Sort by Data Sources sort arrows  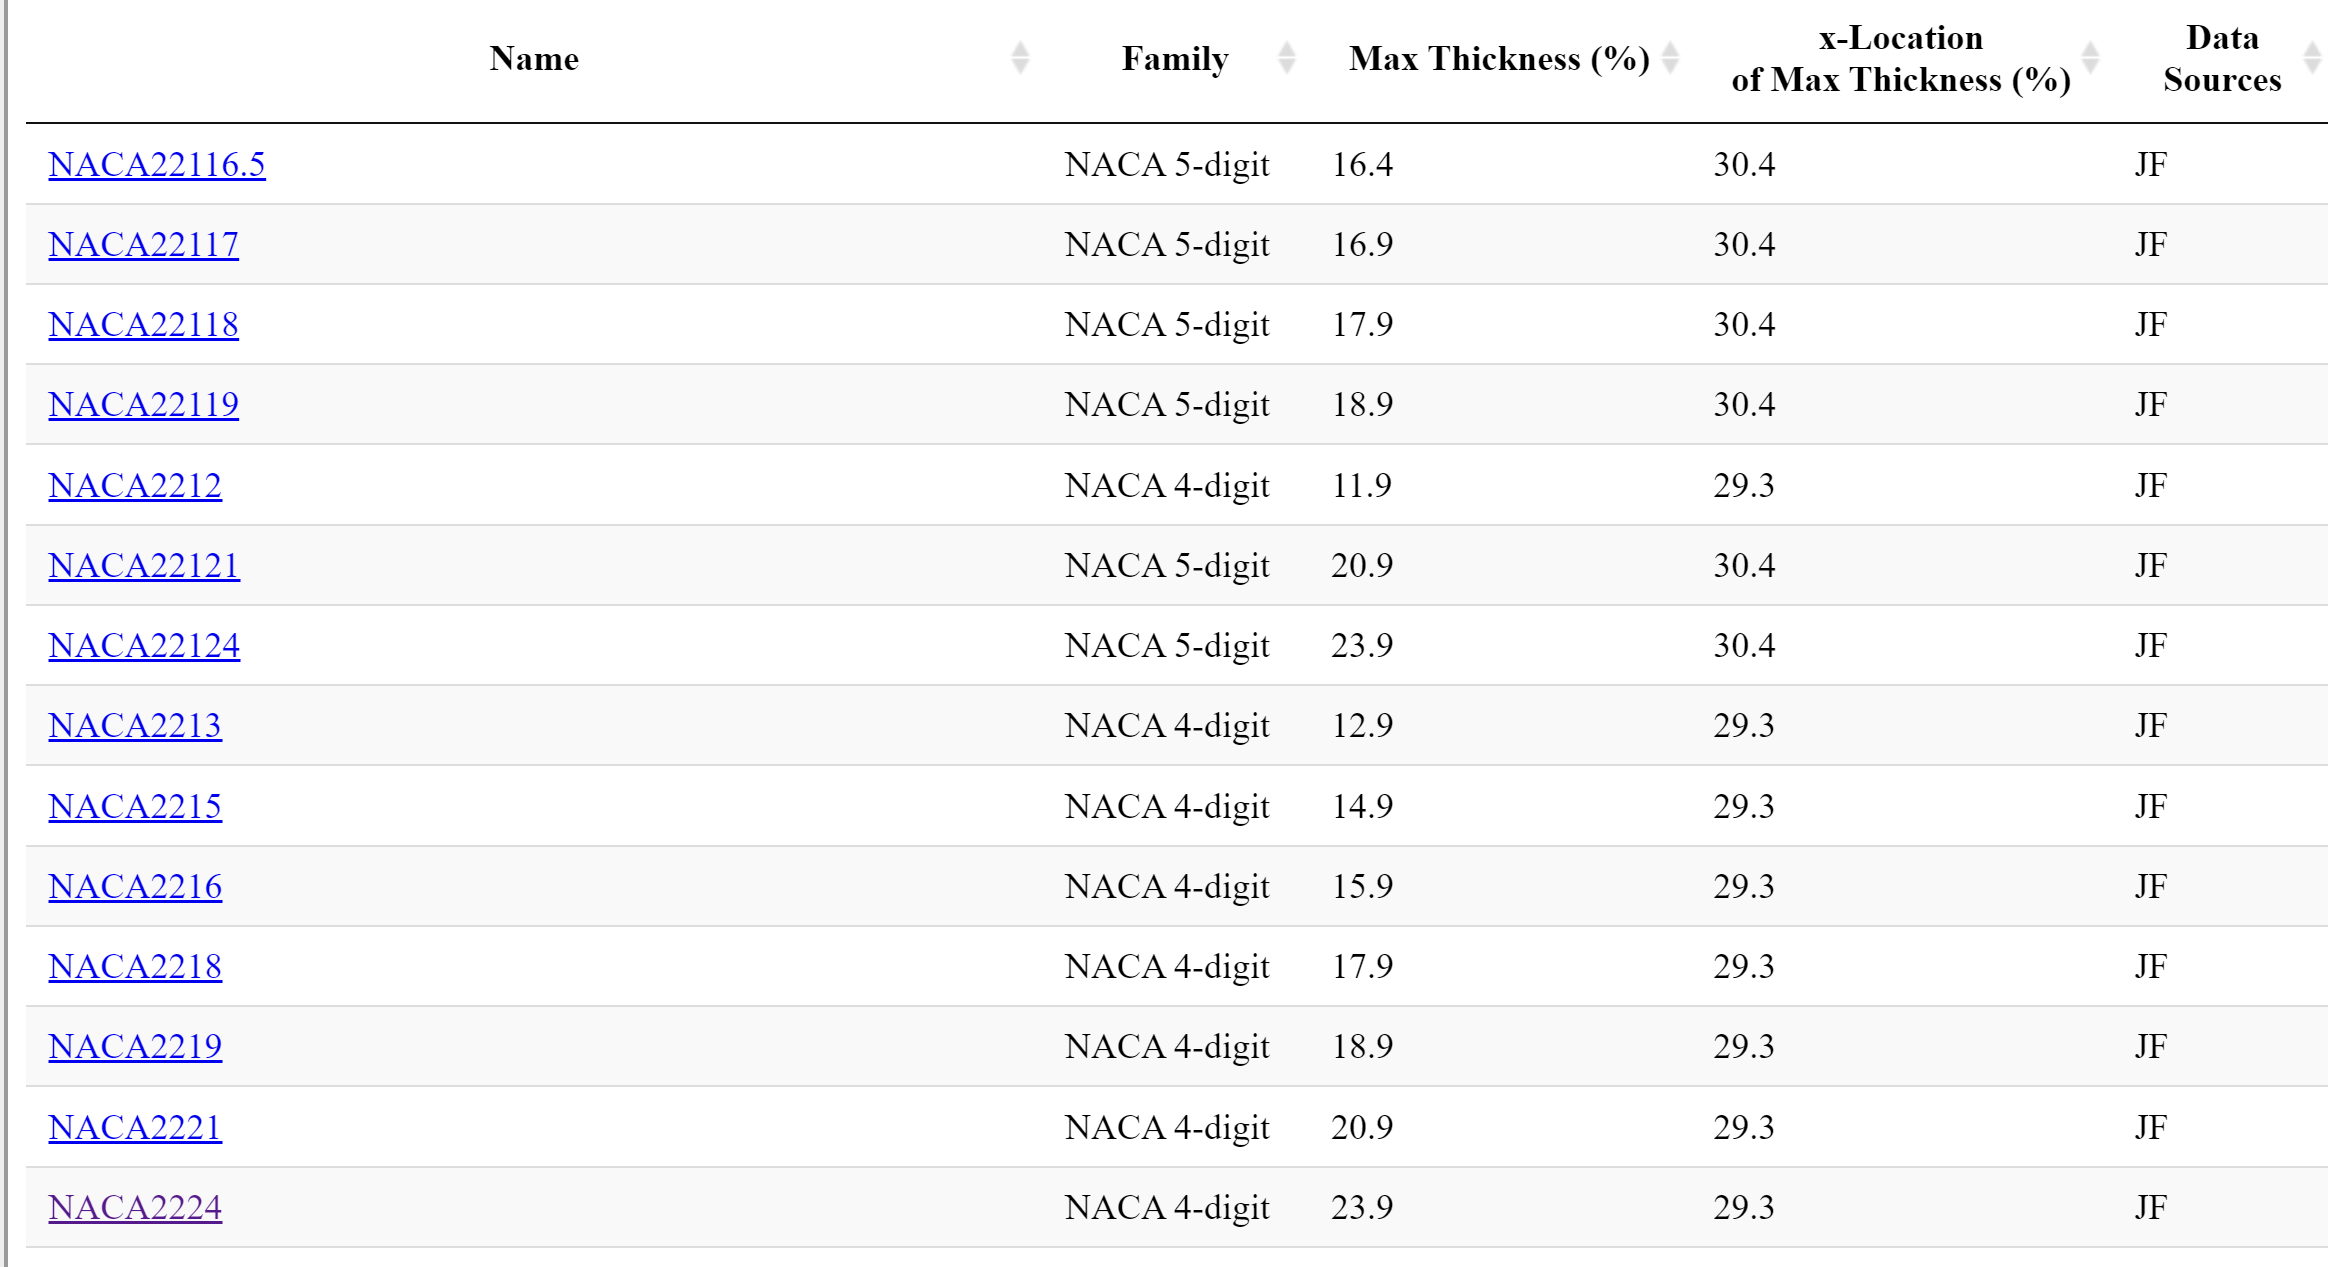(x=2311, y=58)
